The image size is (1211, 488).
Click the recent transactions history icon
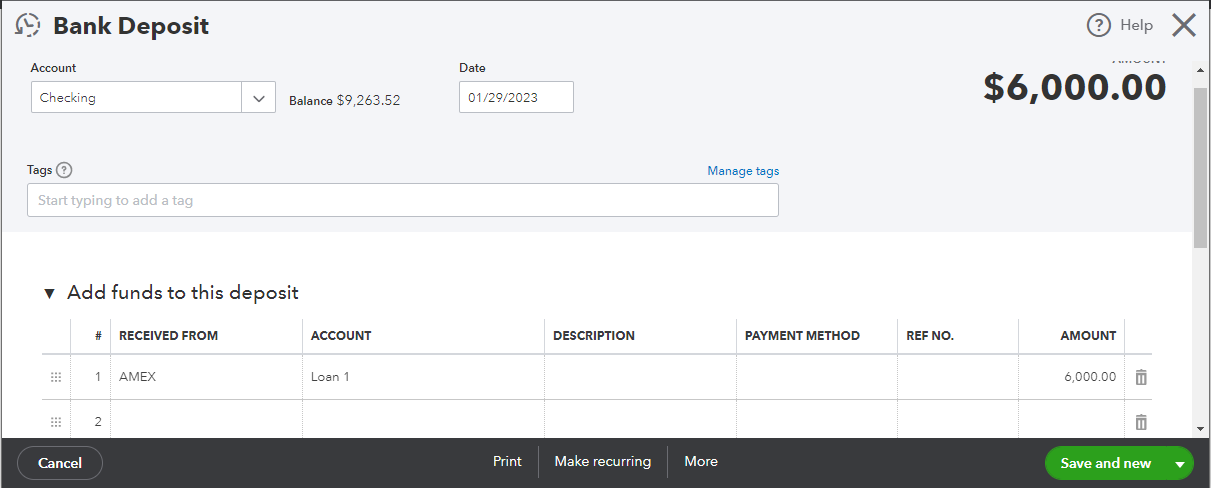coord(27,26)
